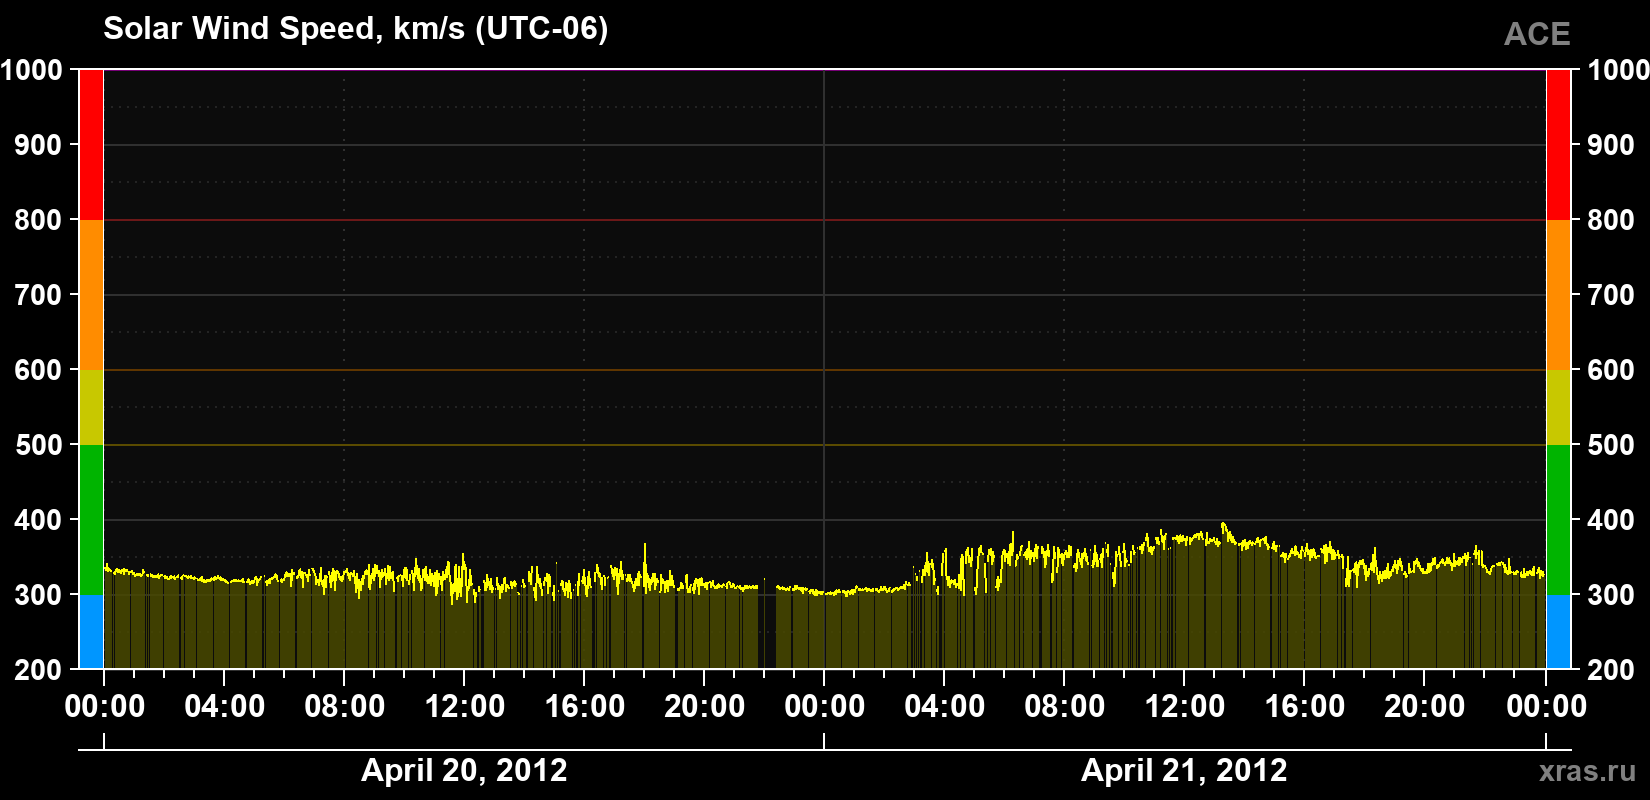Click the "700" label on the right axis
Image resolution: width=1650 pixels, height=800 pixels.
click(x=1611, y=295)
